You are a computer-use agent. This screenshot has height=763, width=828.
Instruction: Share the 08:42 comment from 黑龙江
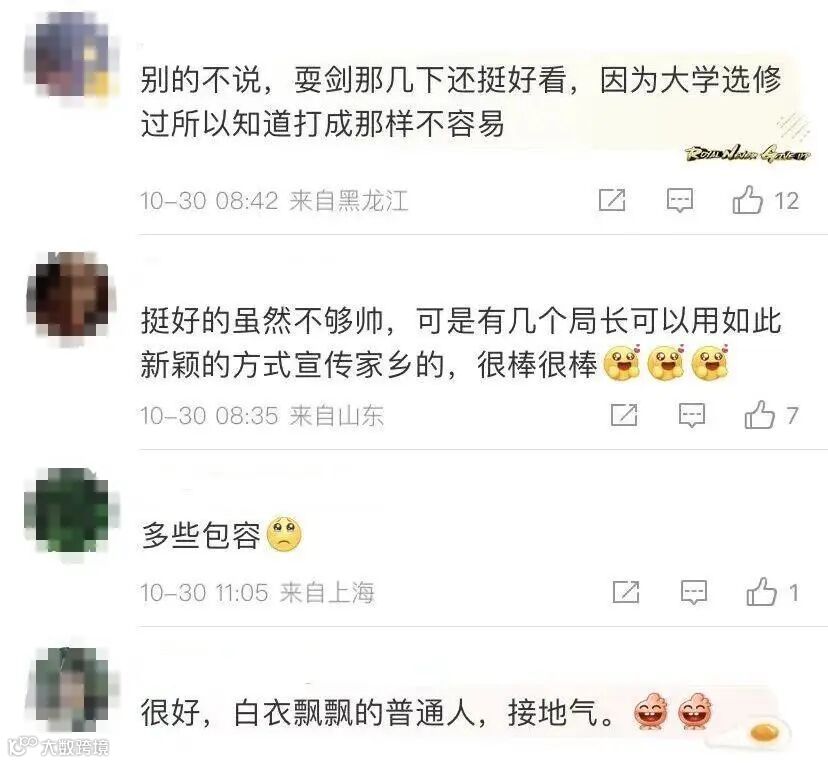[x=612, y=200]
